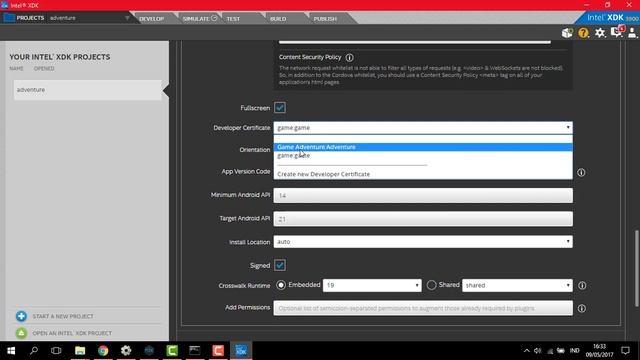Viewport: 640px width, 360px height.
Task: Open the Shared Crosswalk dropdown
Action: point(517,285)
